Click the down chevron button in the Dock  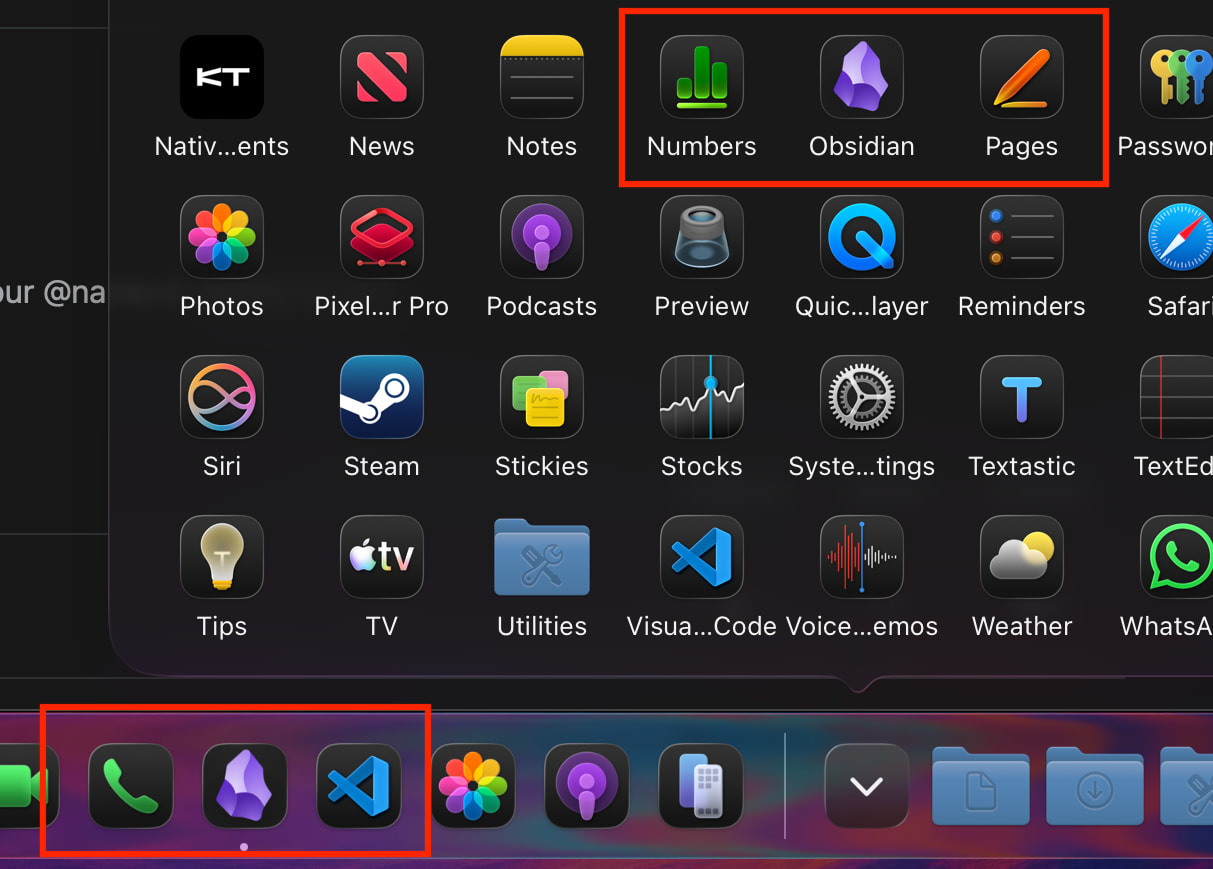[x=866, y=785]
